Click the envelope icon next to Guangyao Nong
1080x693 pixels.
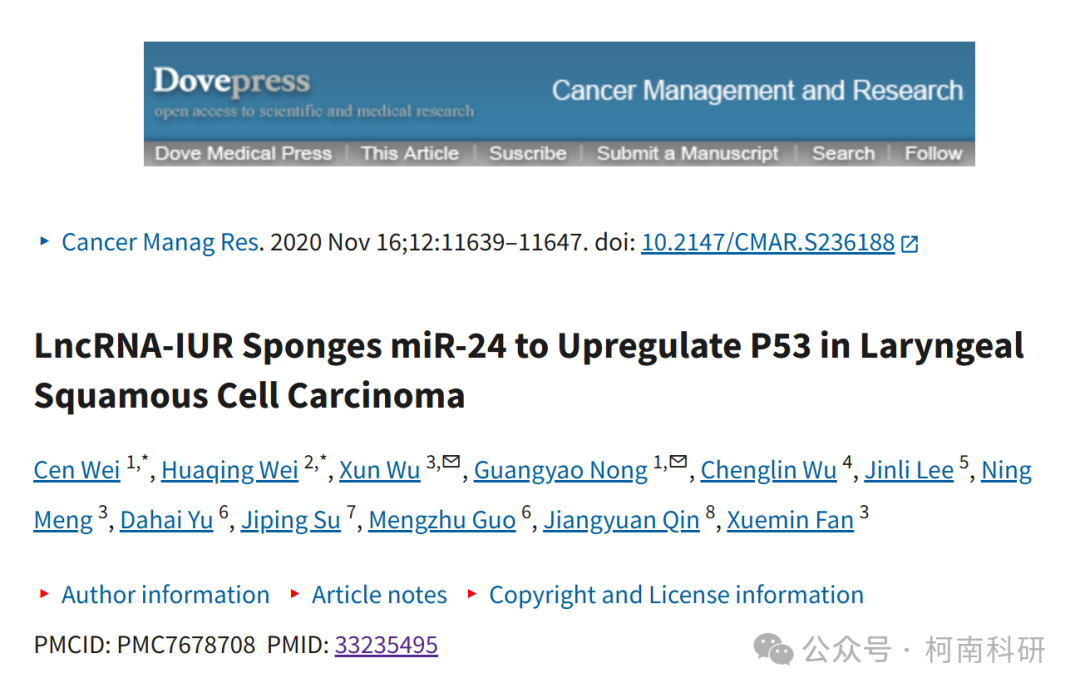click(x=678, y=461)
